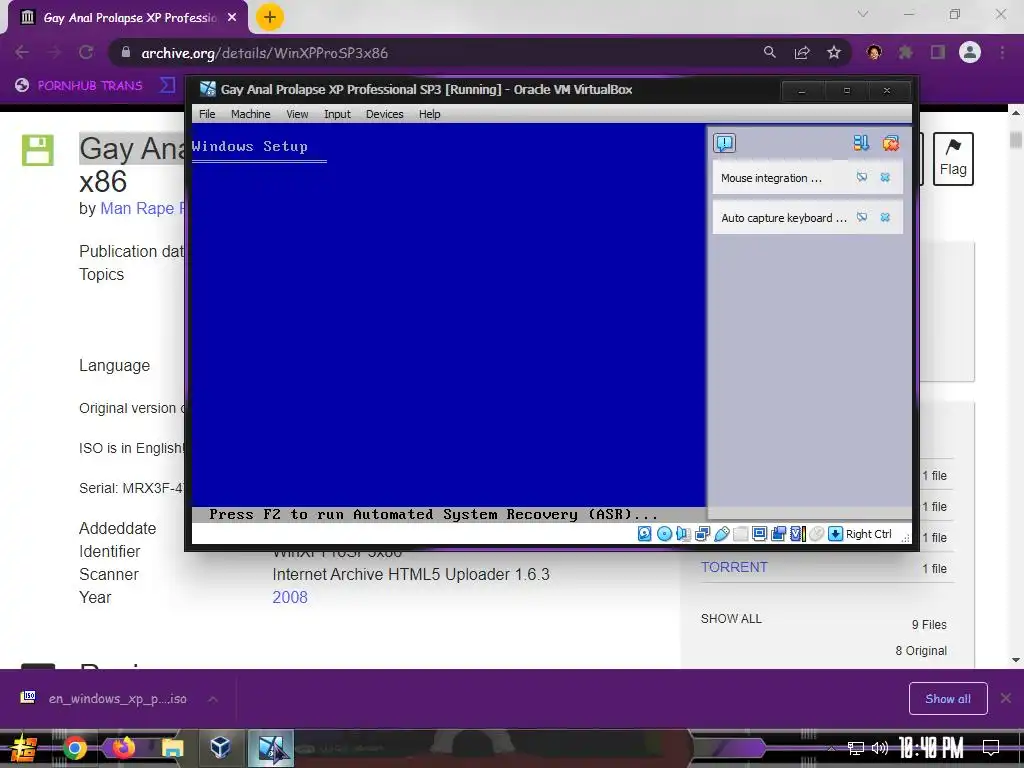Viewport: 1024px width, 768px height.
Task: Click the search magnifier in the address bar
Action: click(x=770, y=52)
